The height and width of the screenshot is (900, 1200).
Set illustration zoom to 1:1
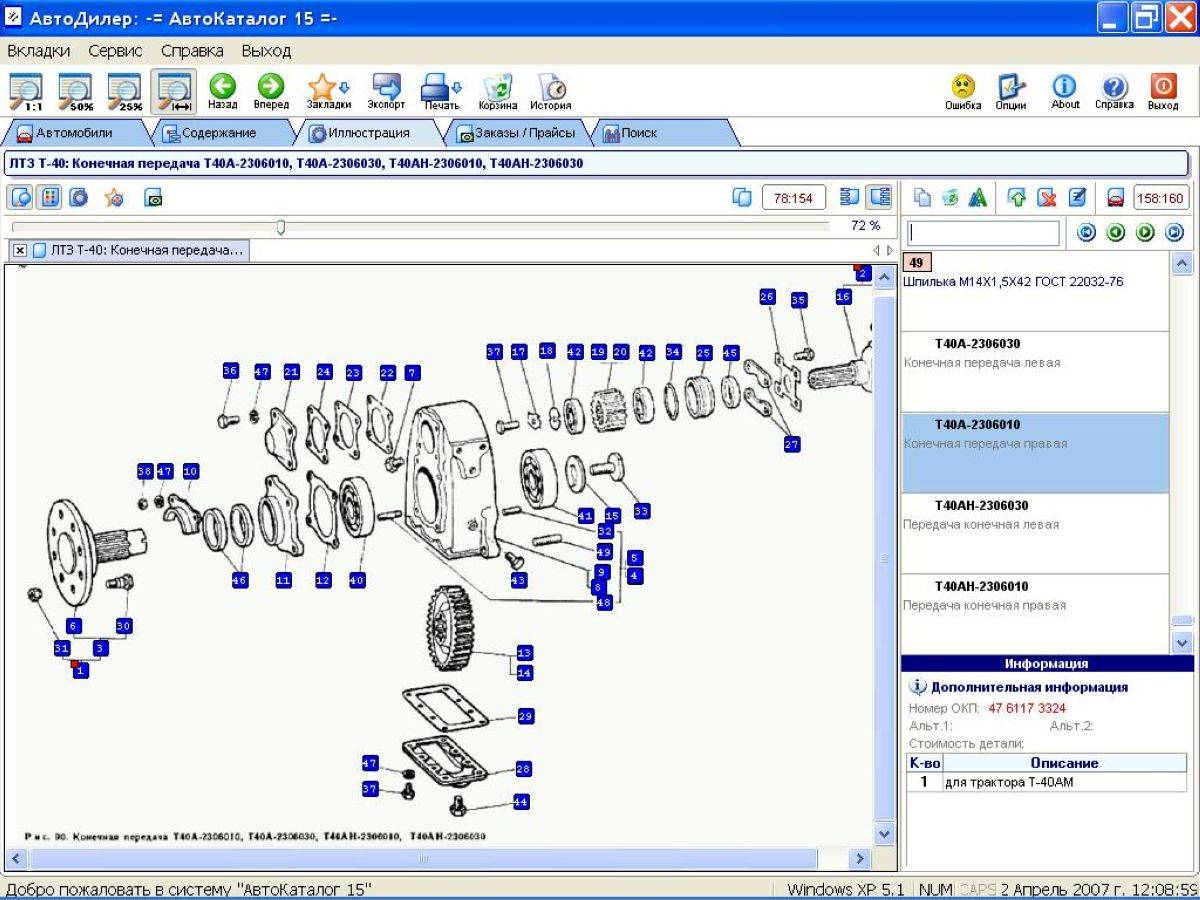point(26,92)
